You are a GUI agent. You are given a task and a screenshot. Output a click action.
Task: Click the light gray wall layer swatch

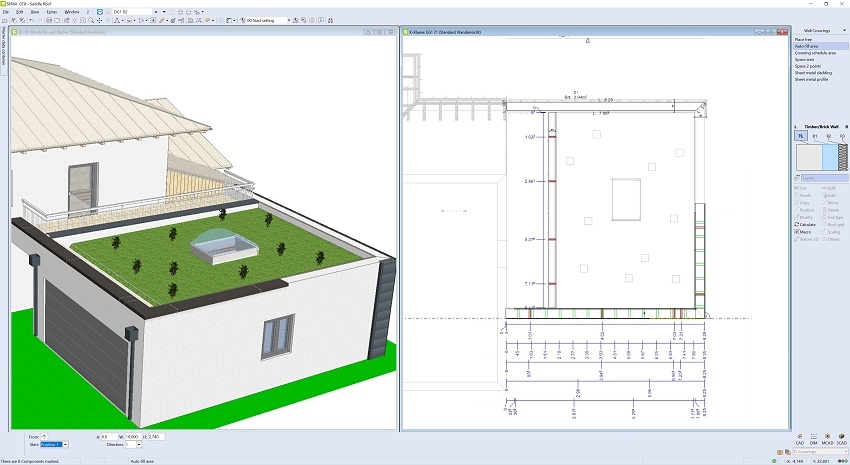(809, 158)
